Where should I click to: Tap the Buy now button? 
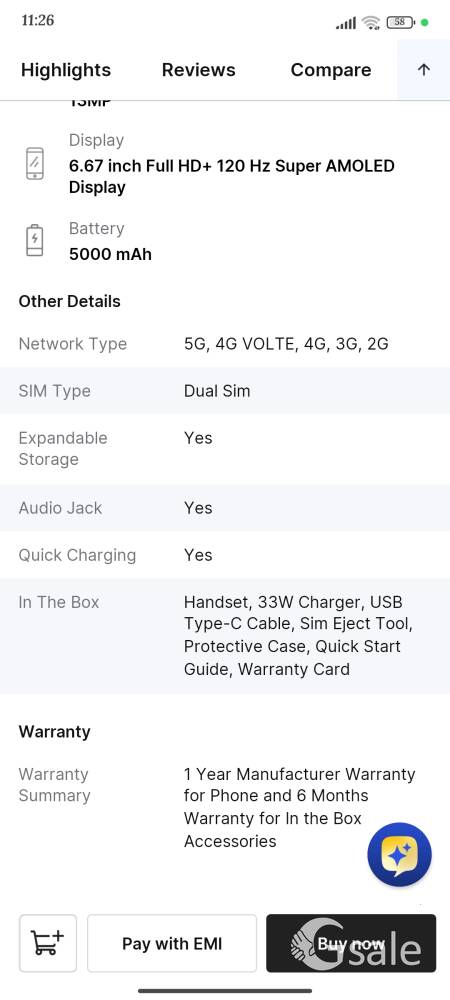click(x=351, y=943)
